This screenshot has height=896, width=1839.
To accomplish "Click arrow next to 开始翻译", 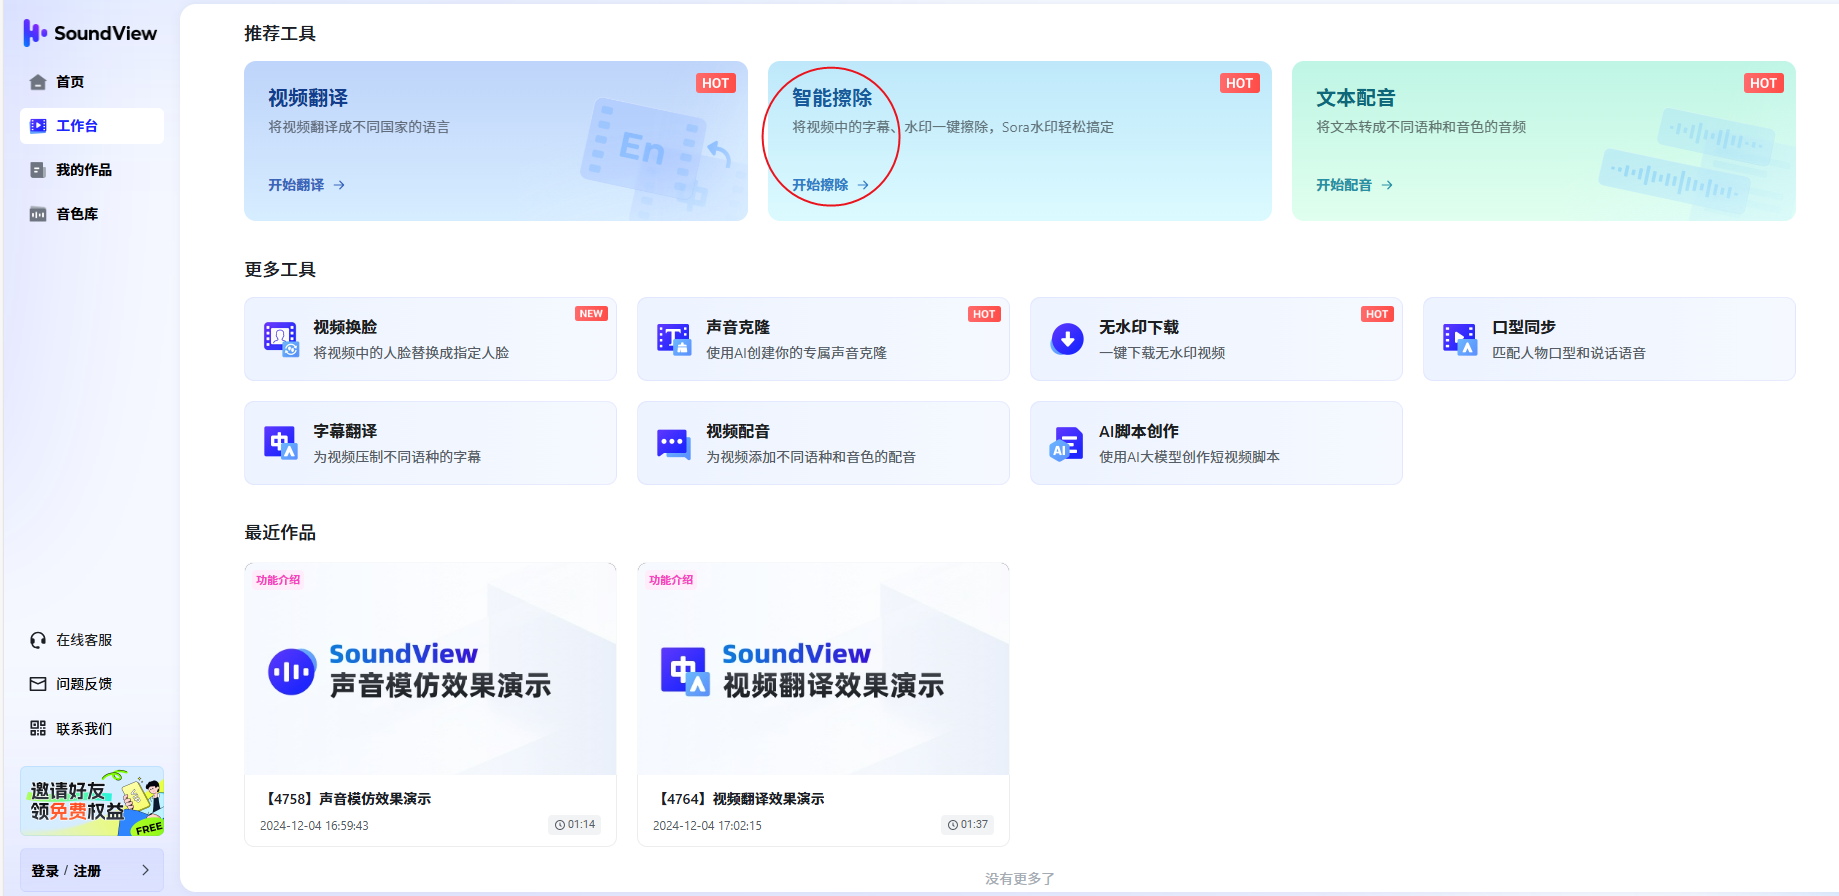I will (x=339, y=185).
